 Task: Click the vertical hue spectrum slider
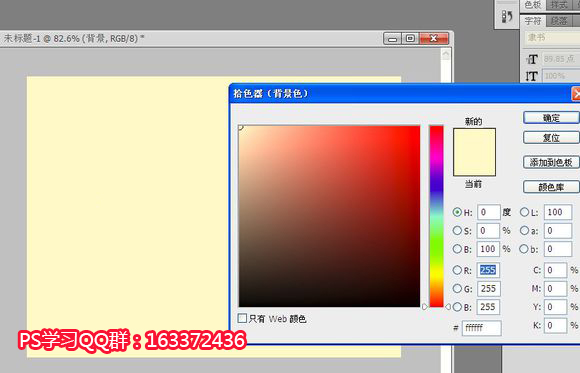(x=436, y=216)
